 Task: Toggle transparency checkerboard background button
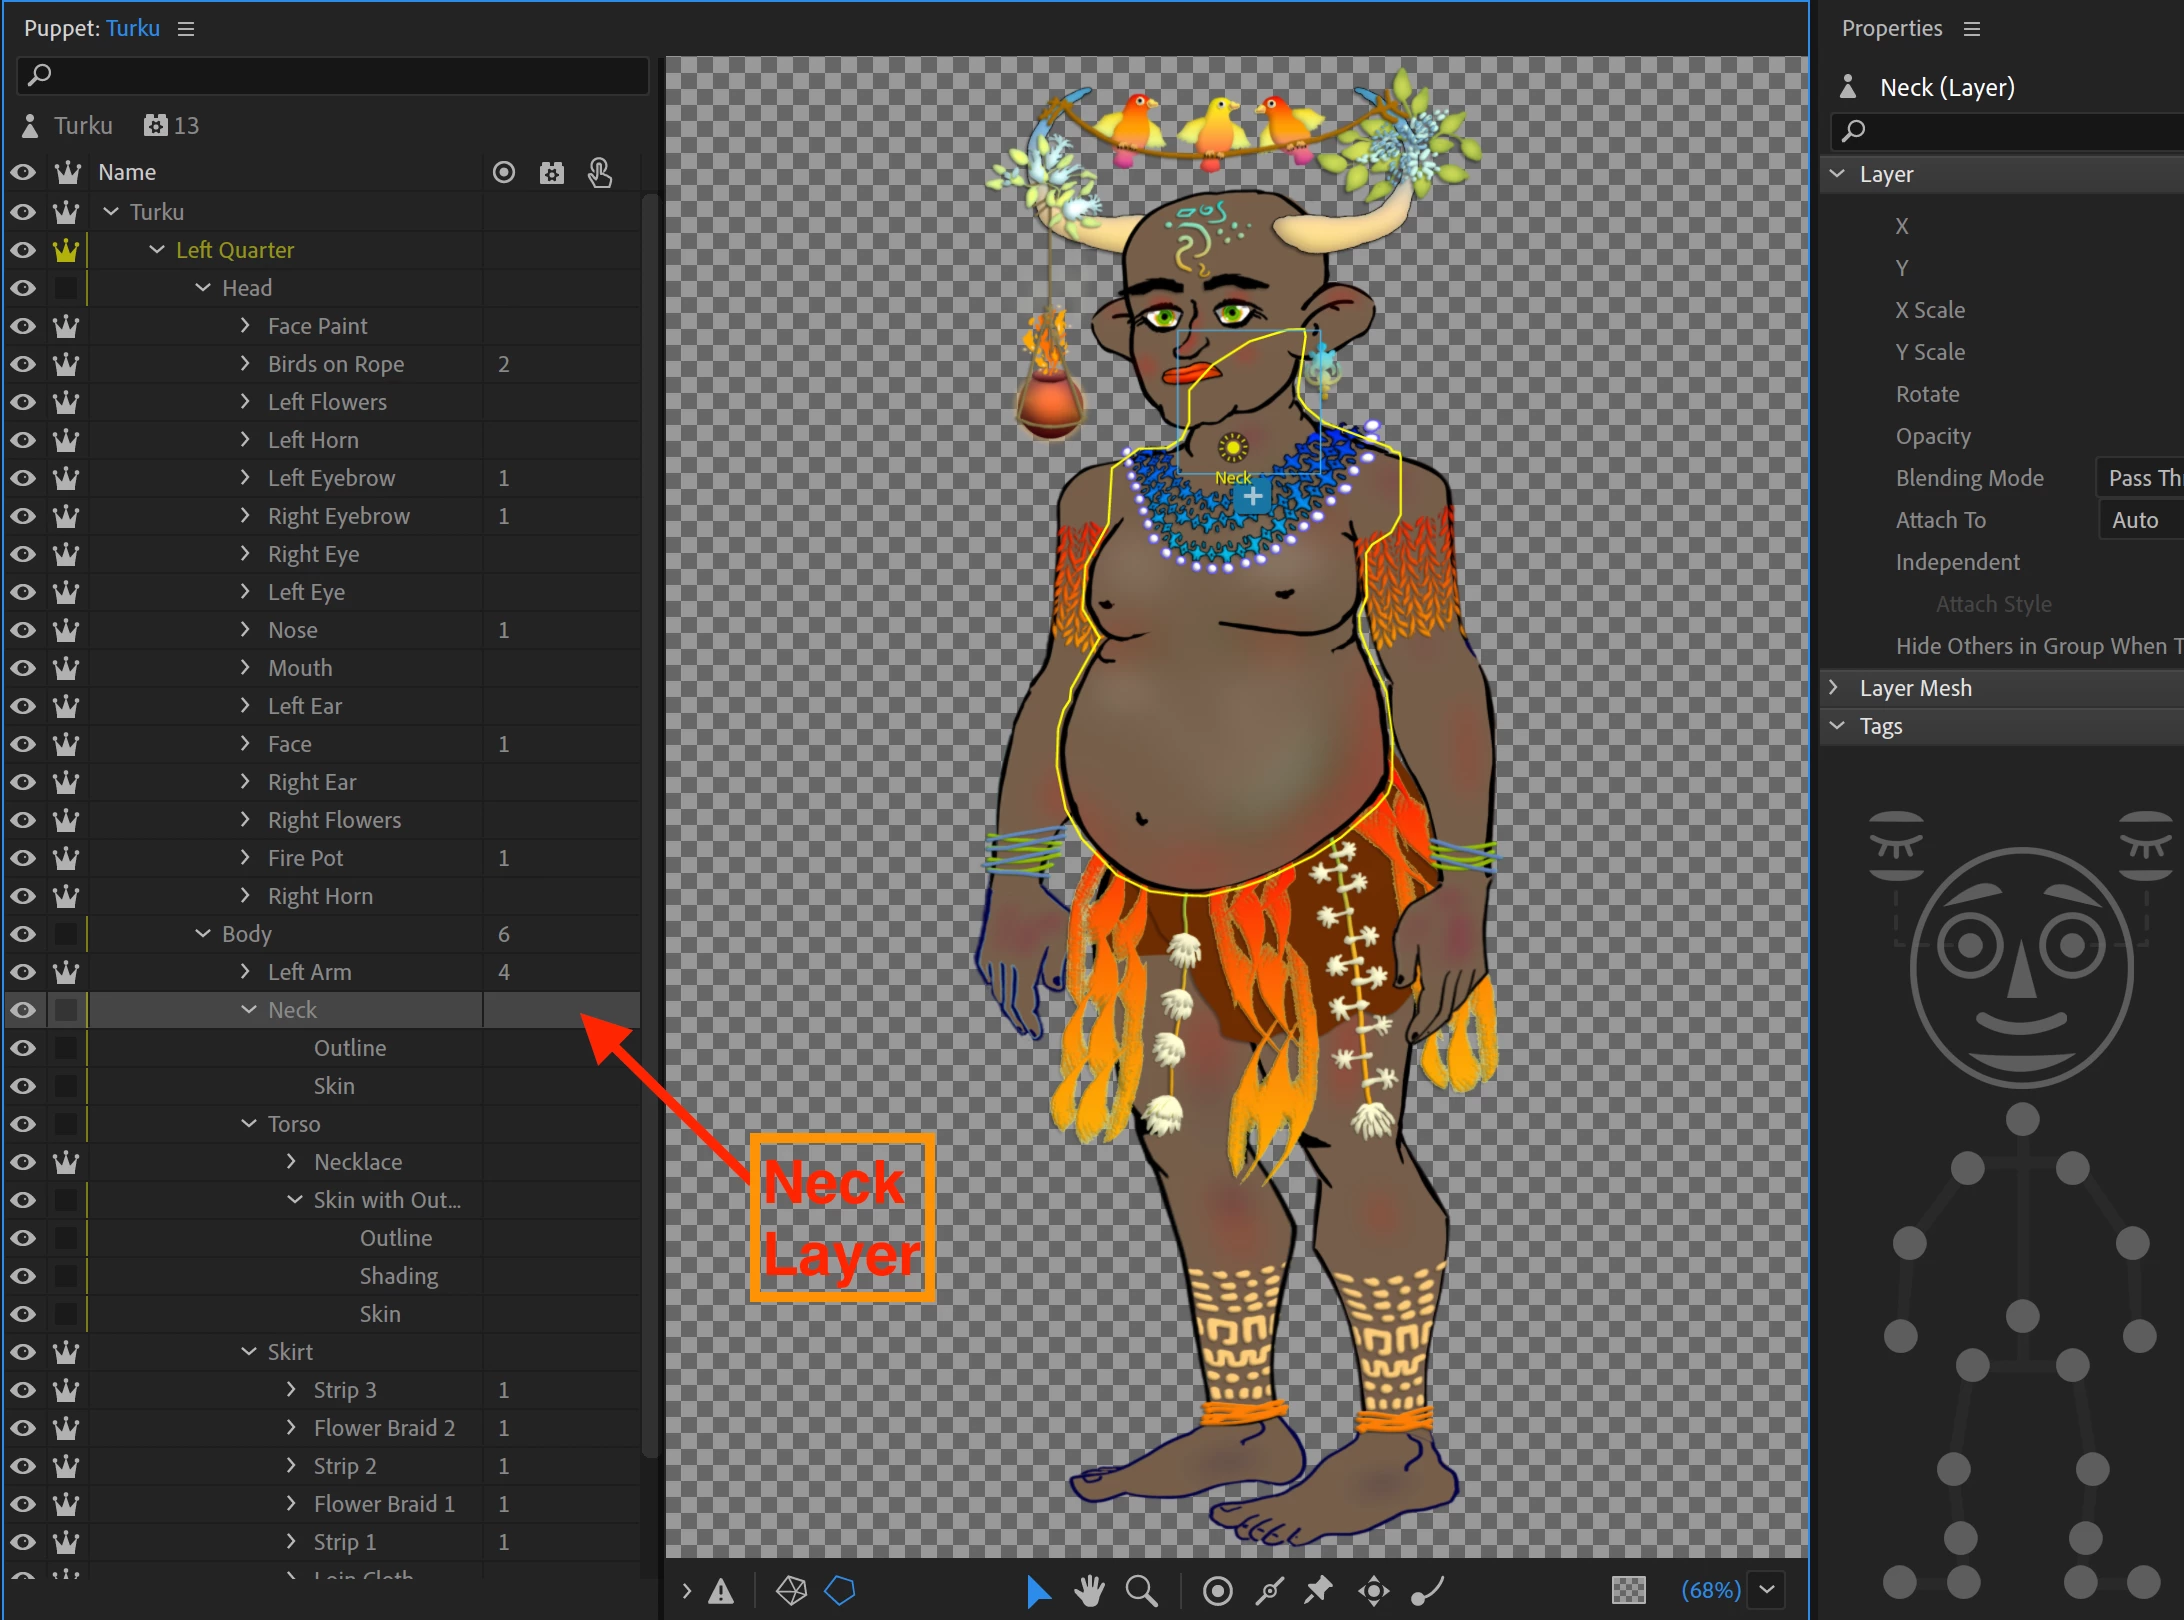[x=1629, y=1590]
